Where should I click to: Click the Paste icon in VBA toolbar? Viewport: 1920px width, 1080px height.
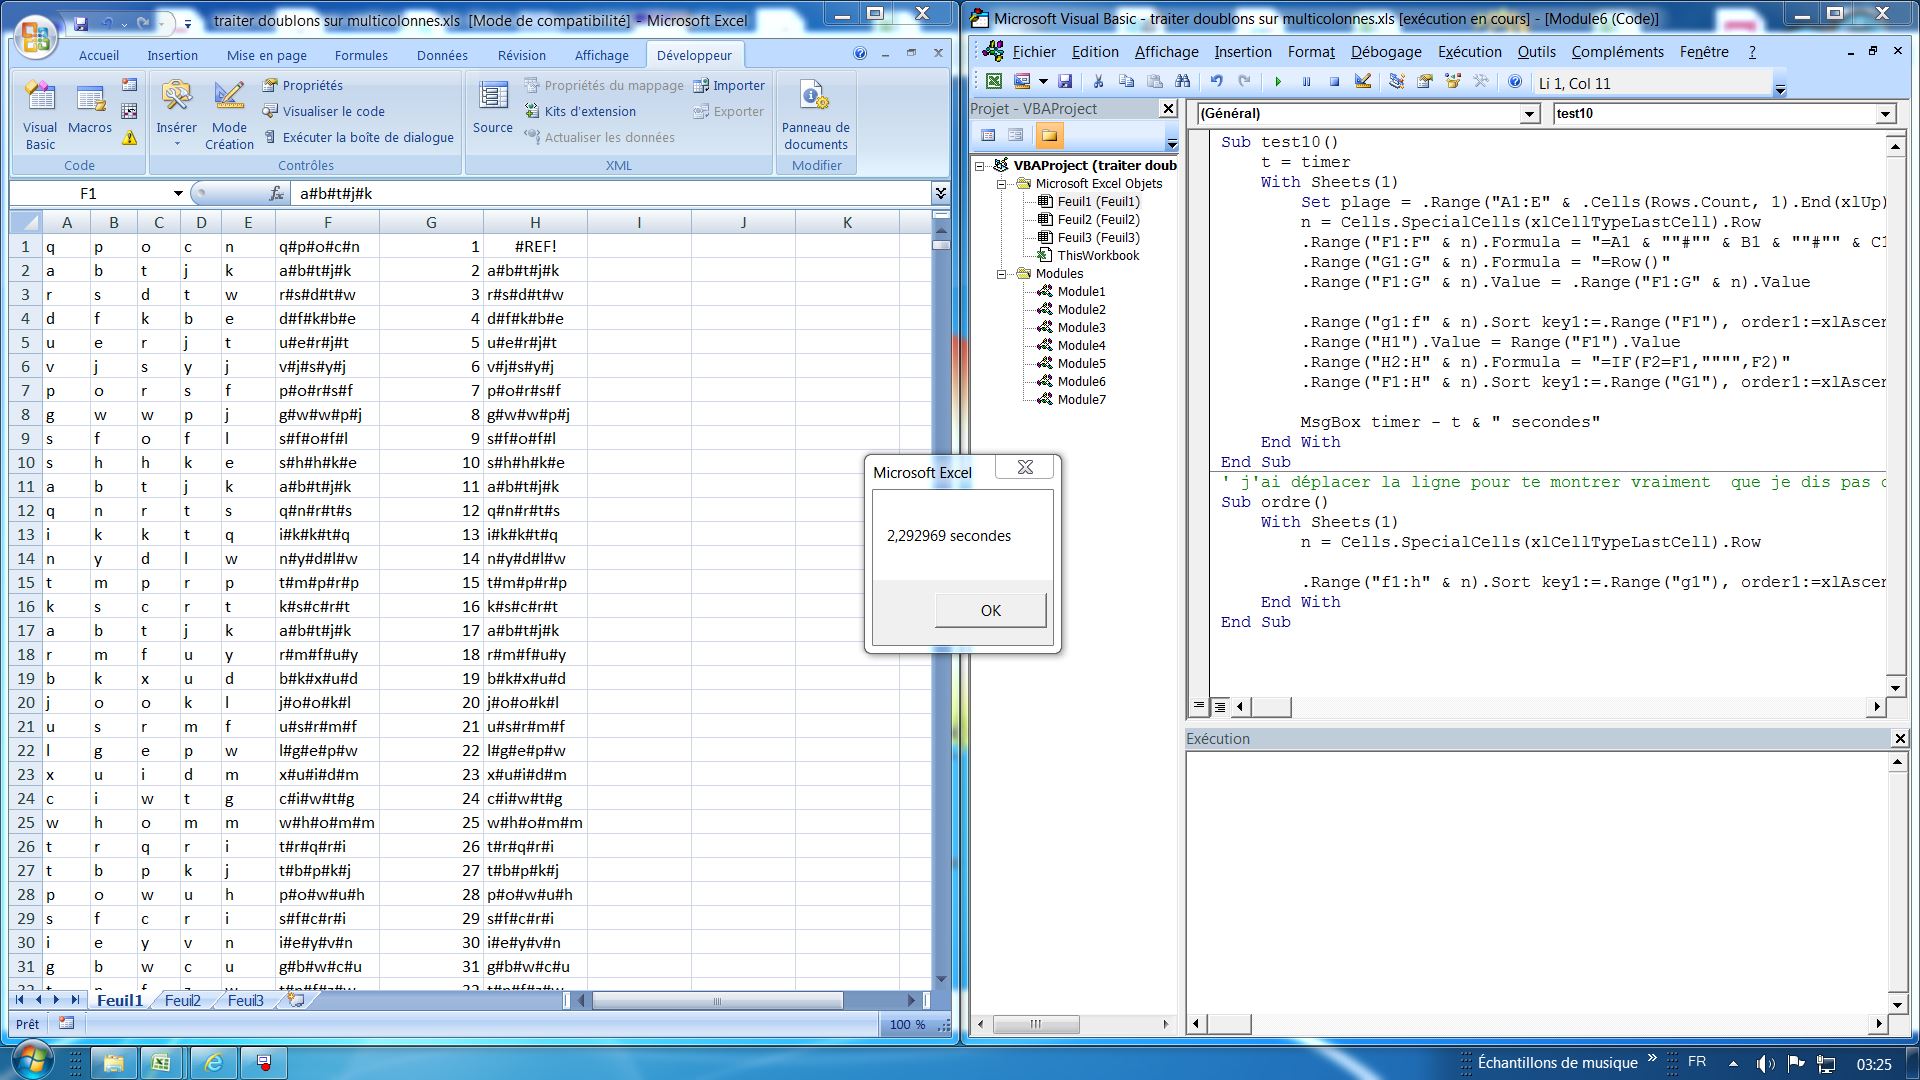click(1155, 82)
